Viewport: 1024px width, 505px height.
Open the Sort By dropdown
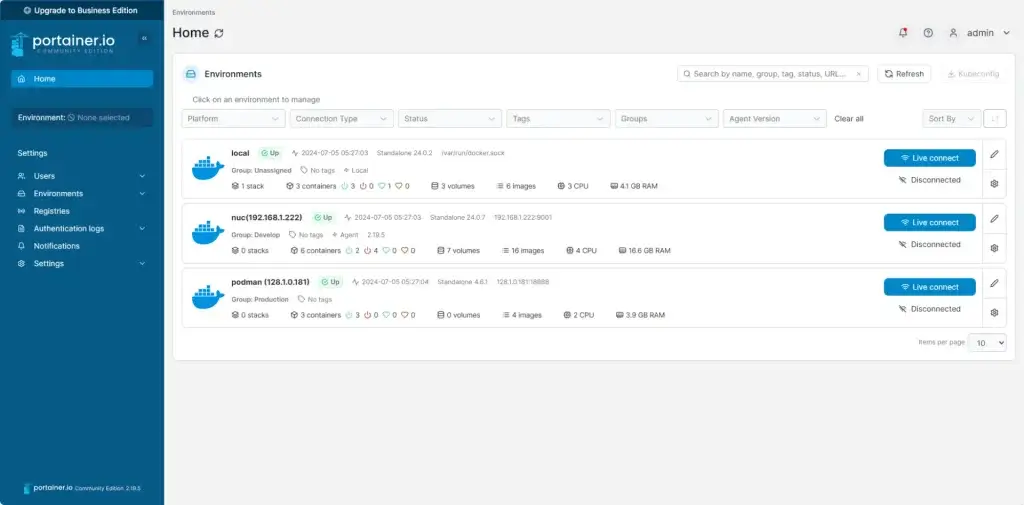[952, 119]
